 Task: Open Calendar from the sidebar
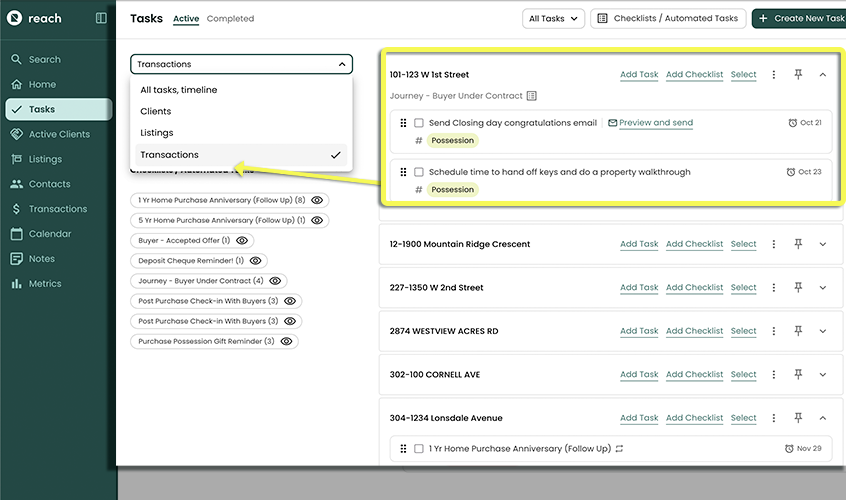[x=49, y=234]
